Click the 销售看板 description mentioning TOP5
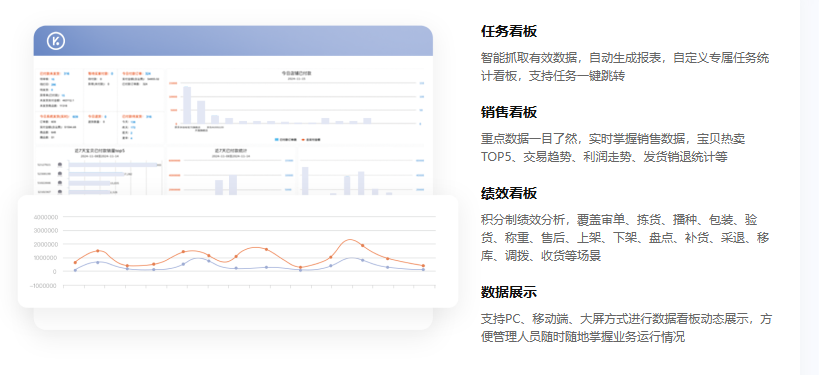This screenshot has height=375, width=819. (x=613, y=148)
